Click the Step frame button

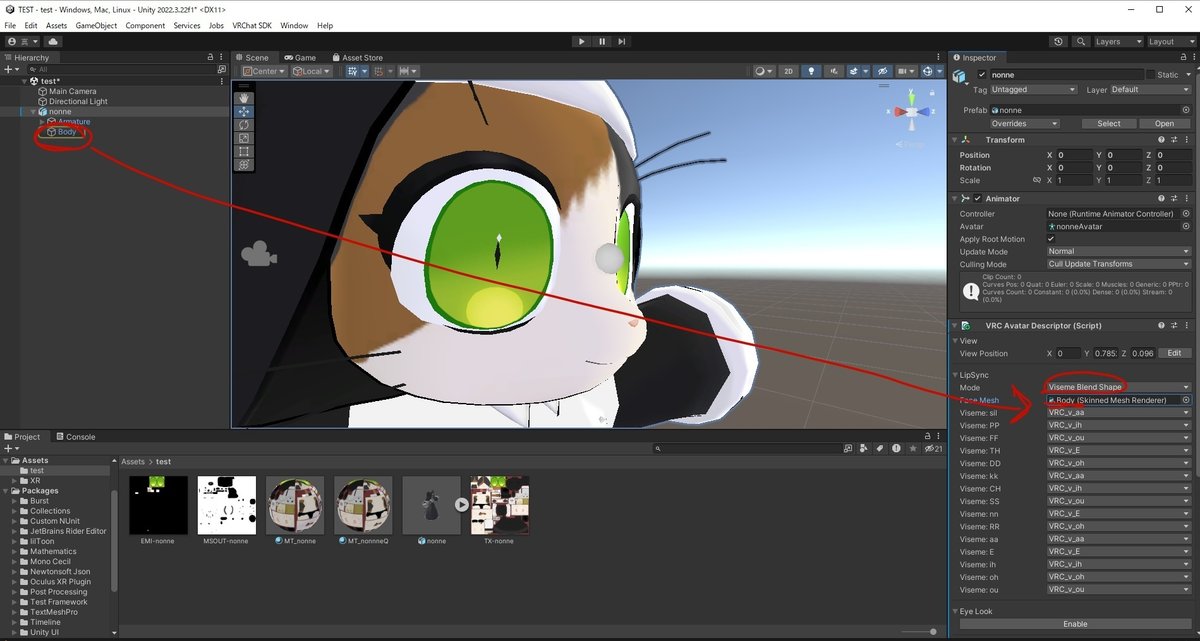pos(622,41)
